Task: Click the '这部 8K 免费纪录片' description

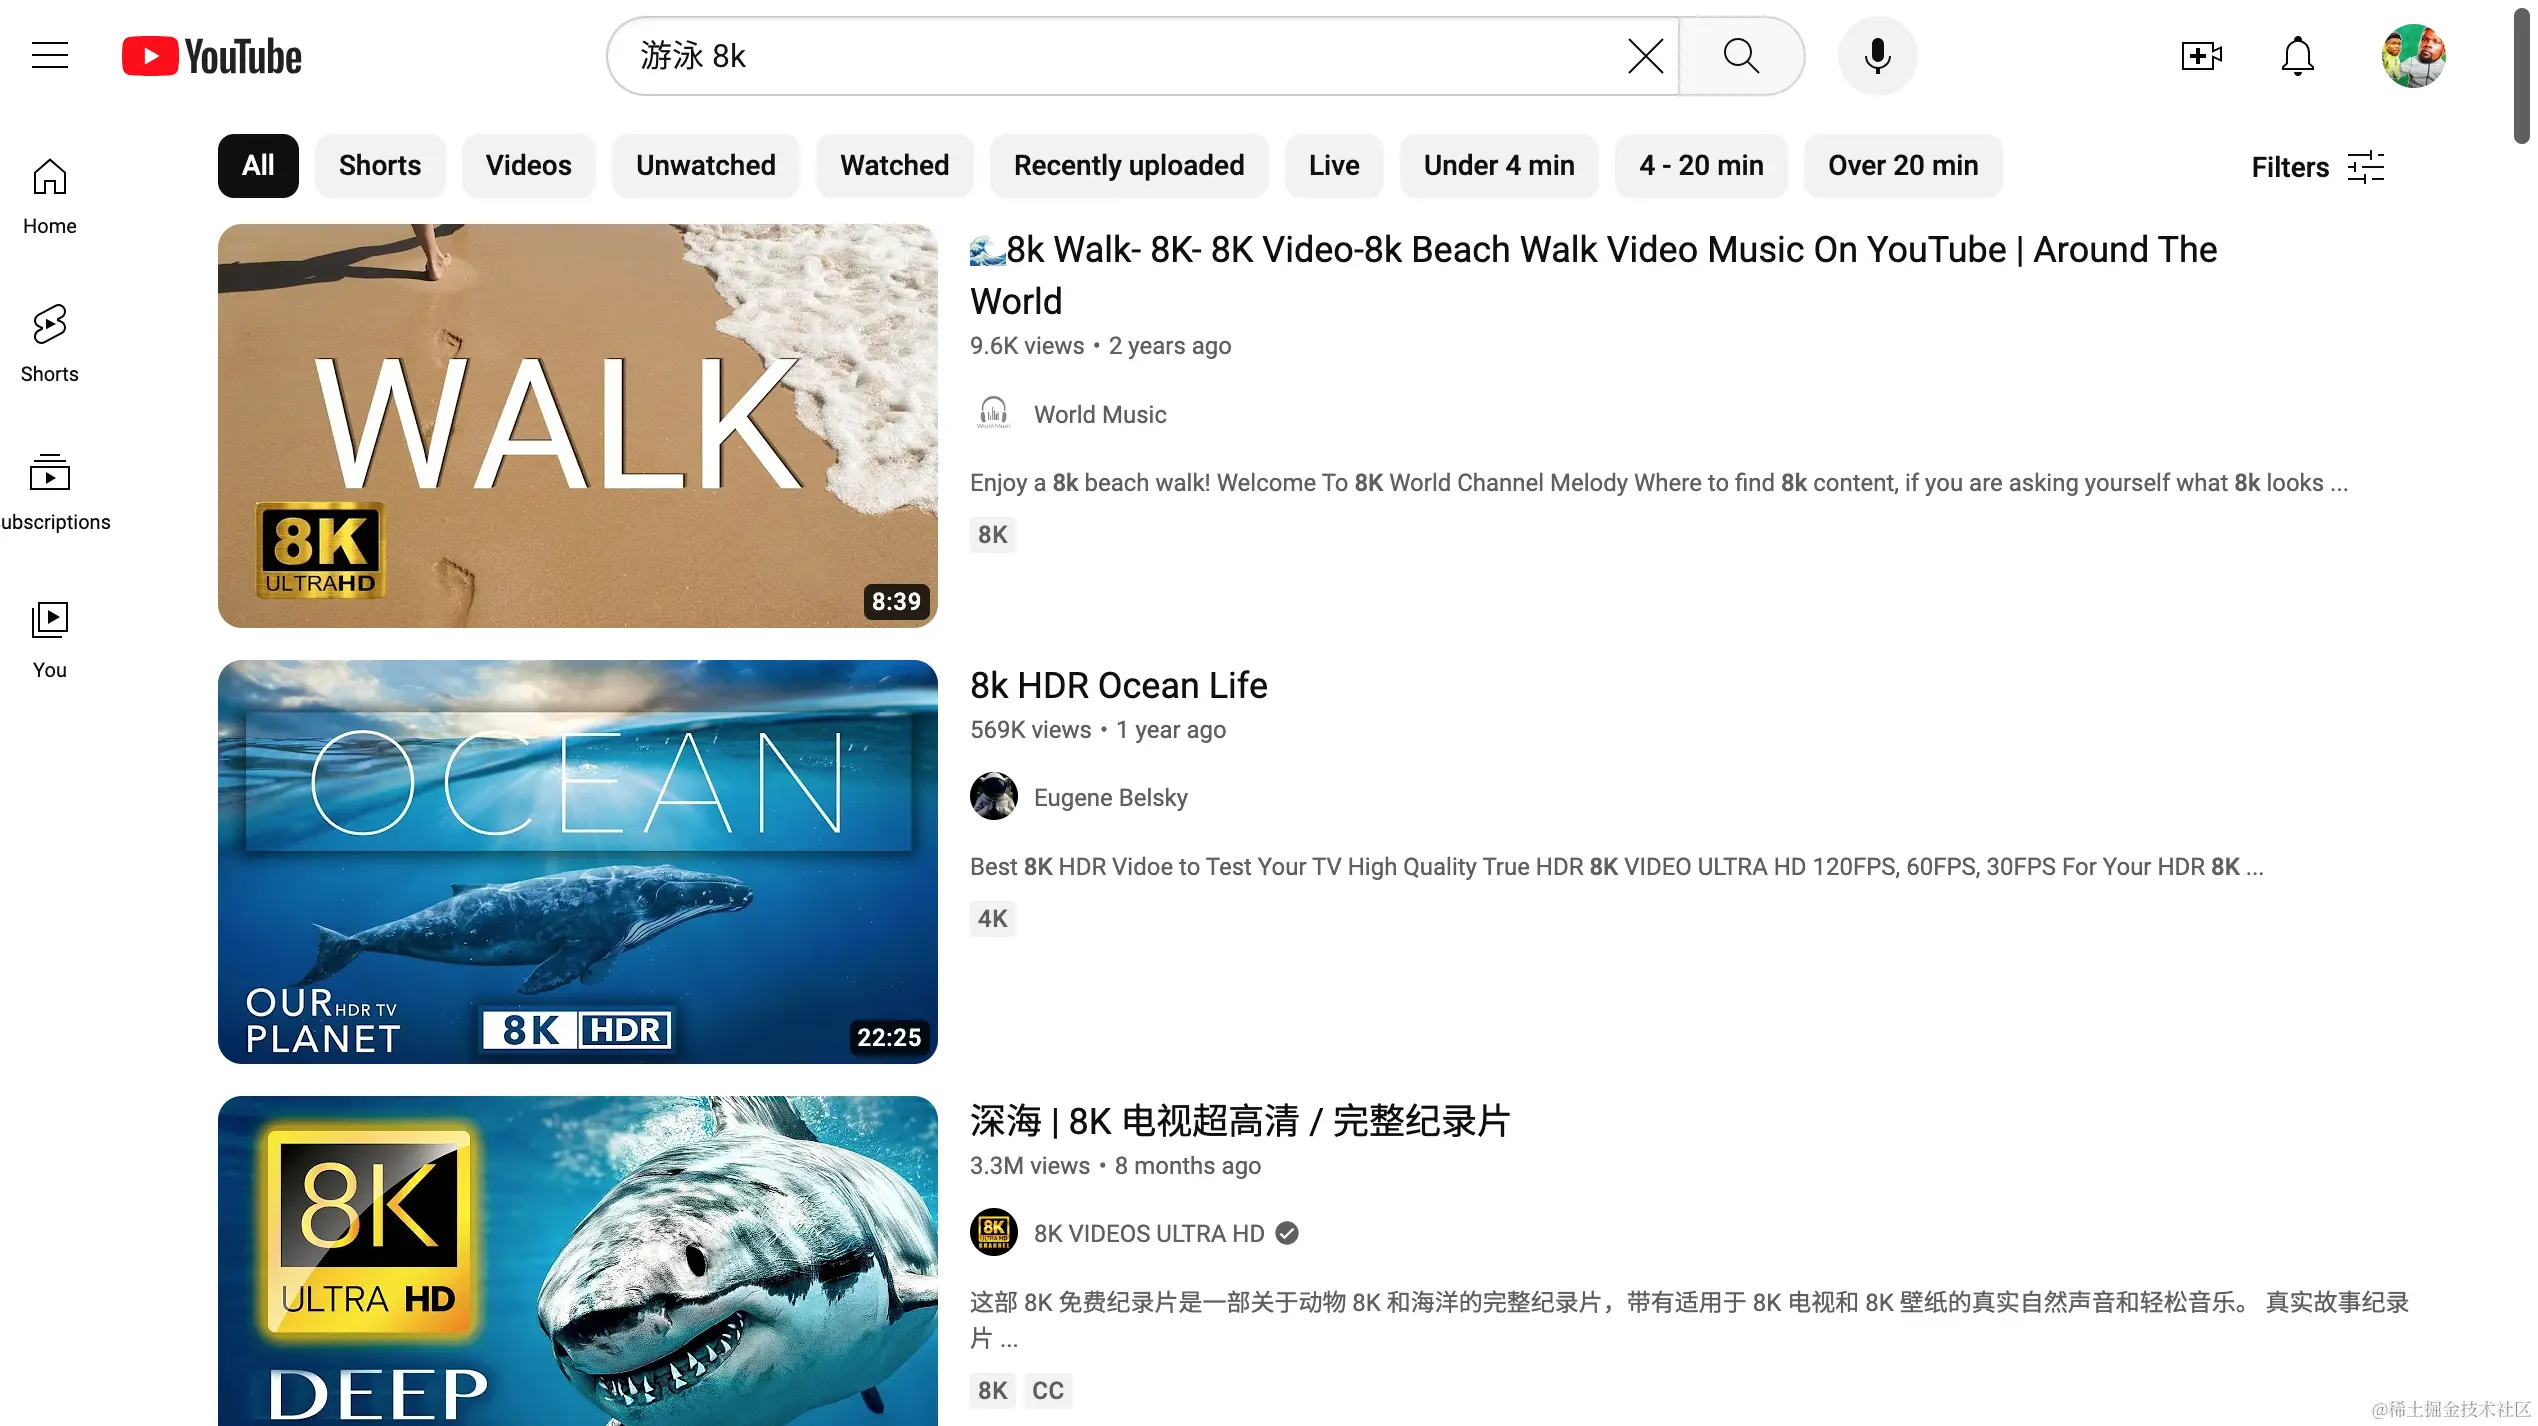Action: point(1689,1320)
